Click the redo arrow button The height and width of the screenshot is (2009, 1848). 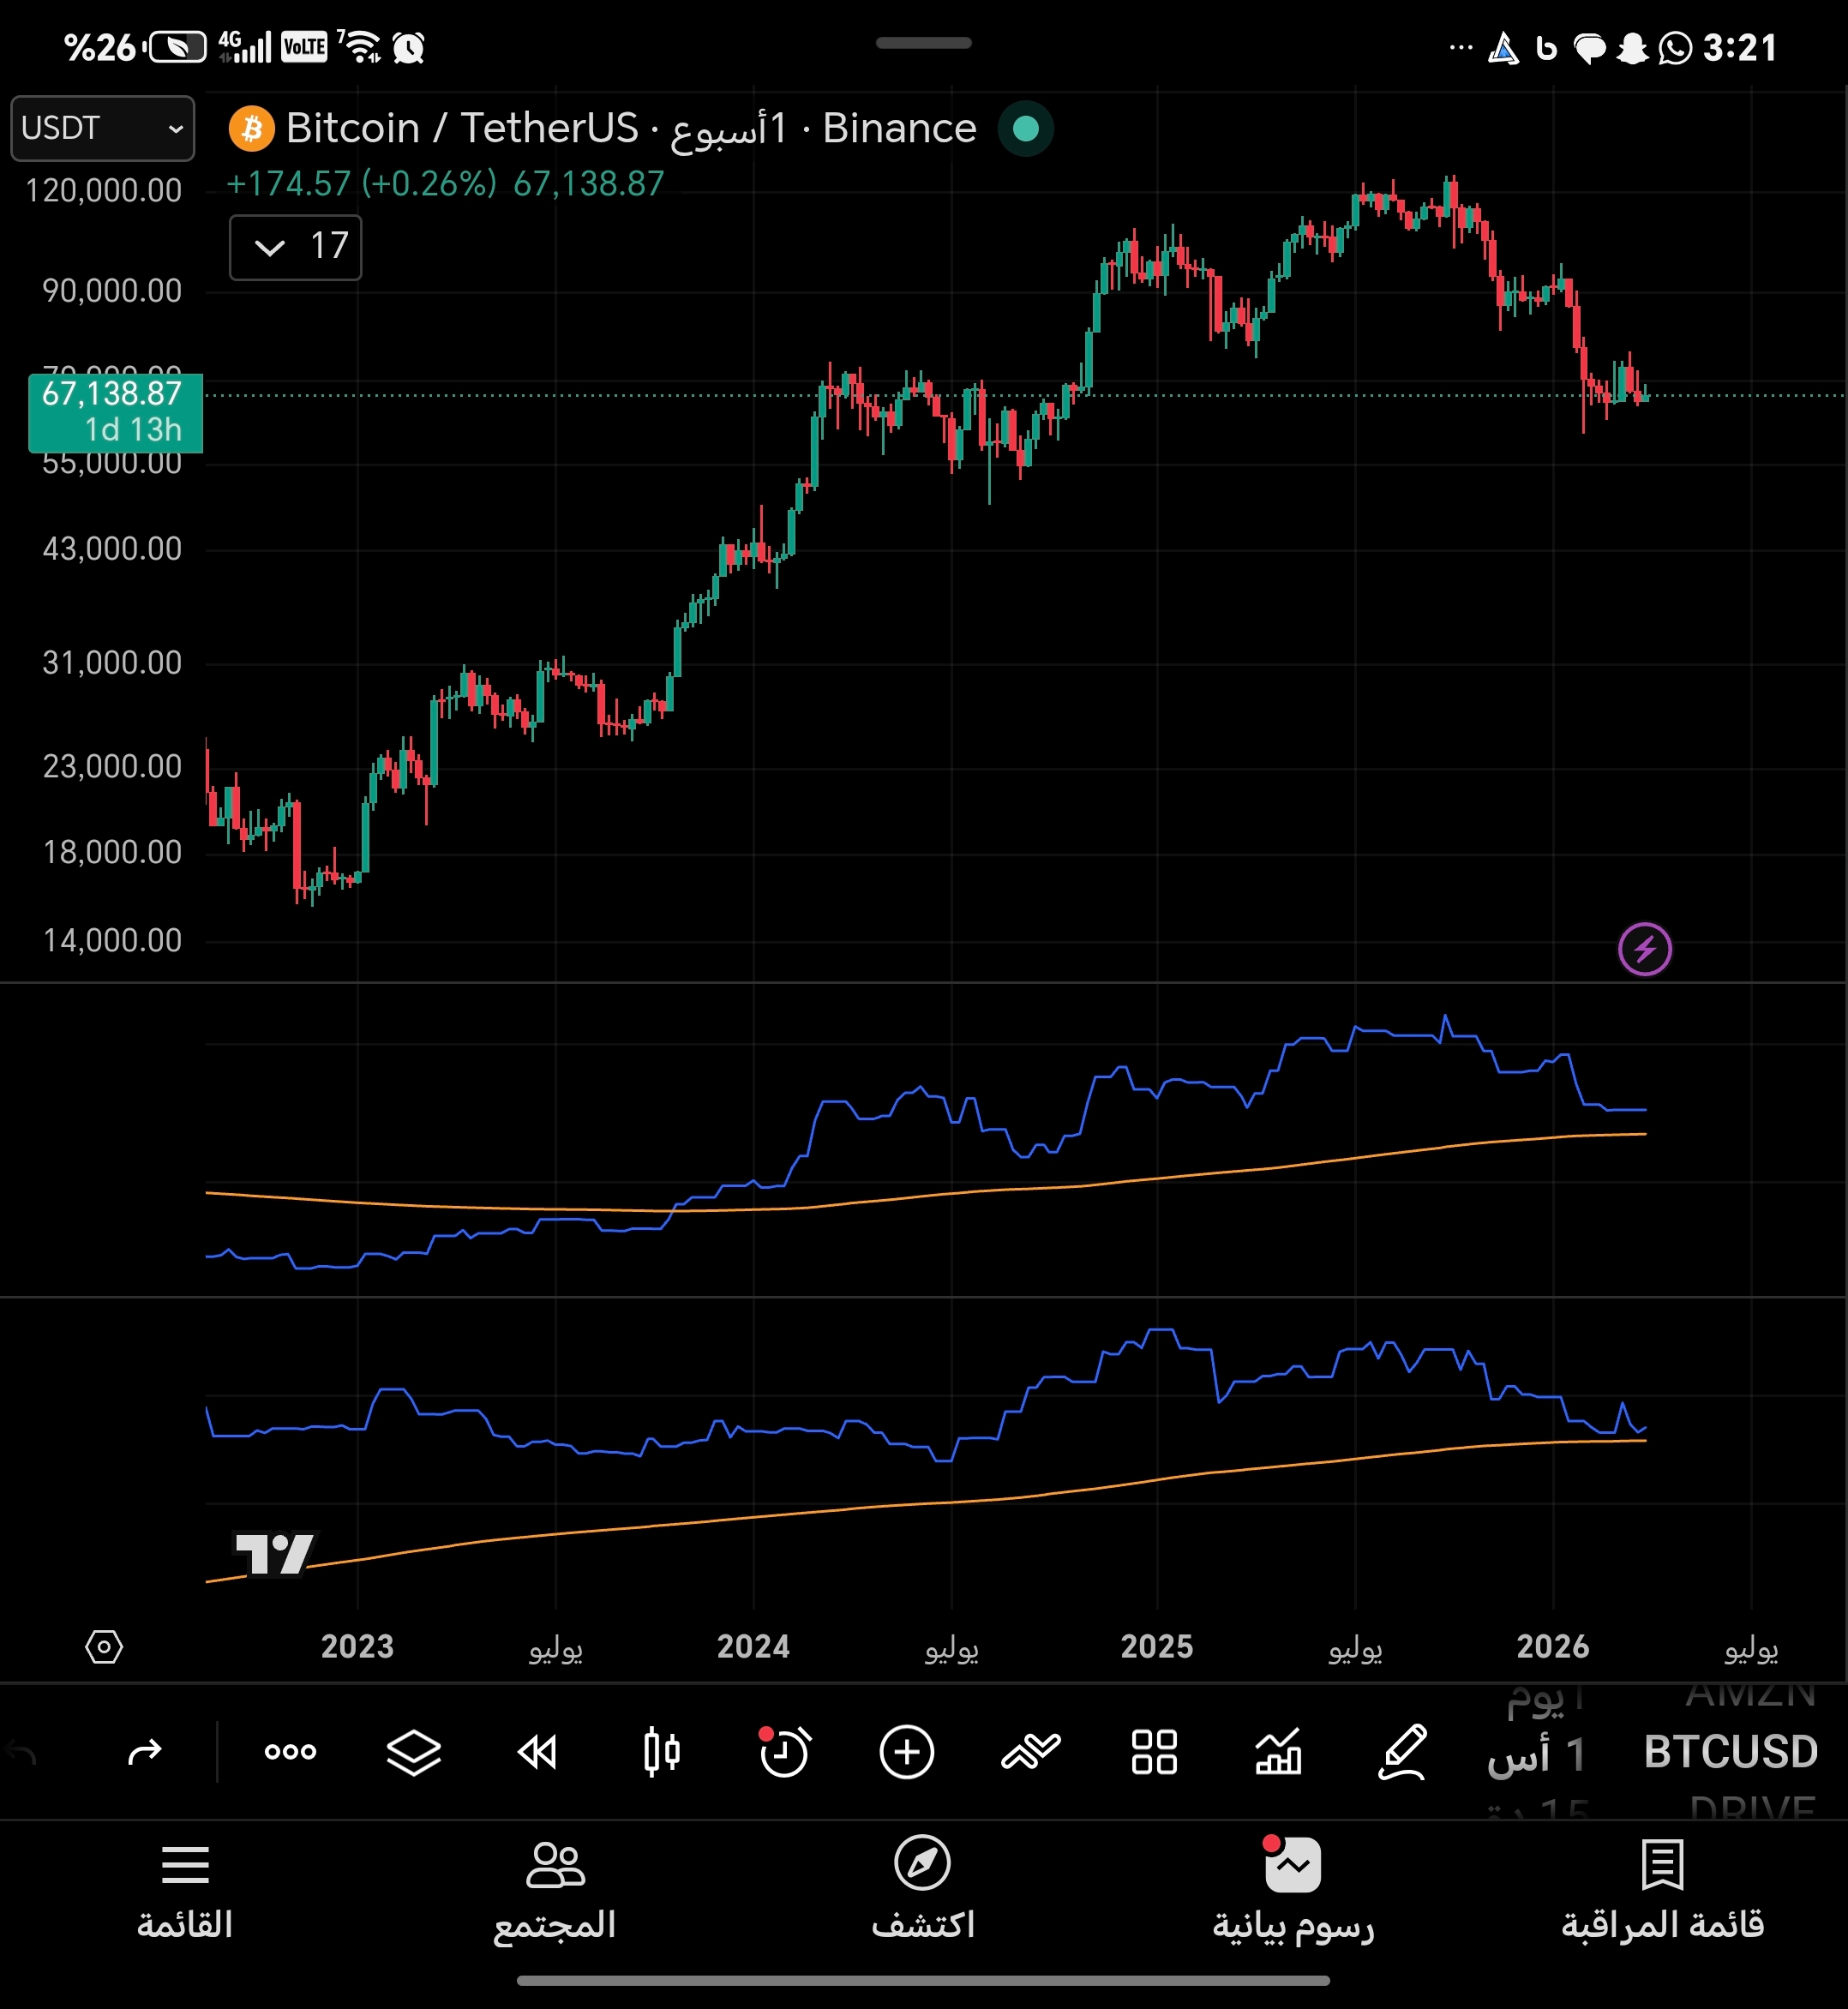(145, 1752)
